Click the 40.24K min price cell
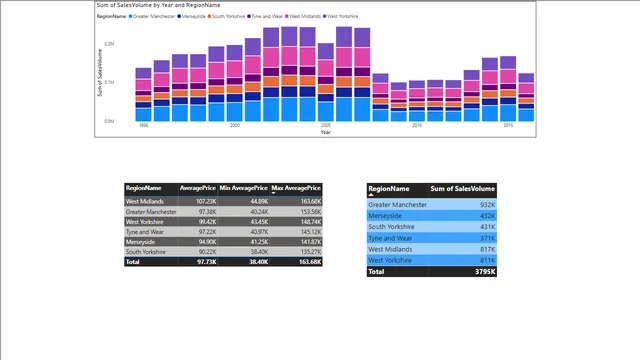Viewport: 640px width, 360px height. pyautogui.click(x=260, y=212)
